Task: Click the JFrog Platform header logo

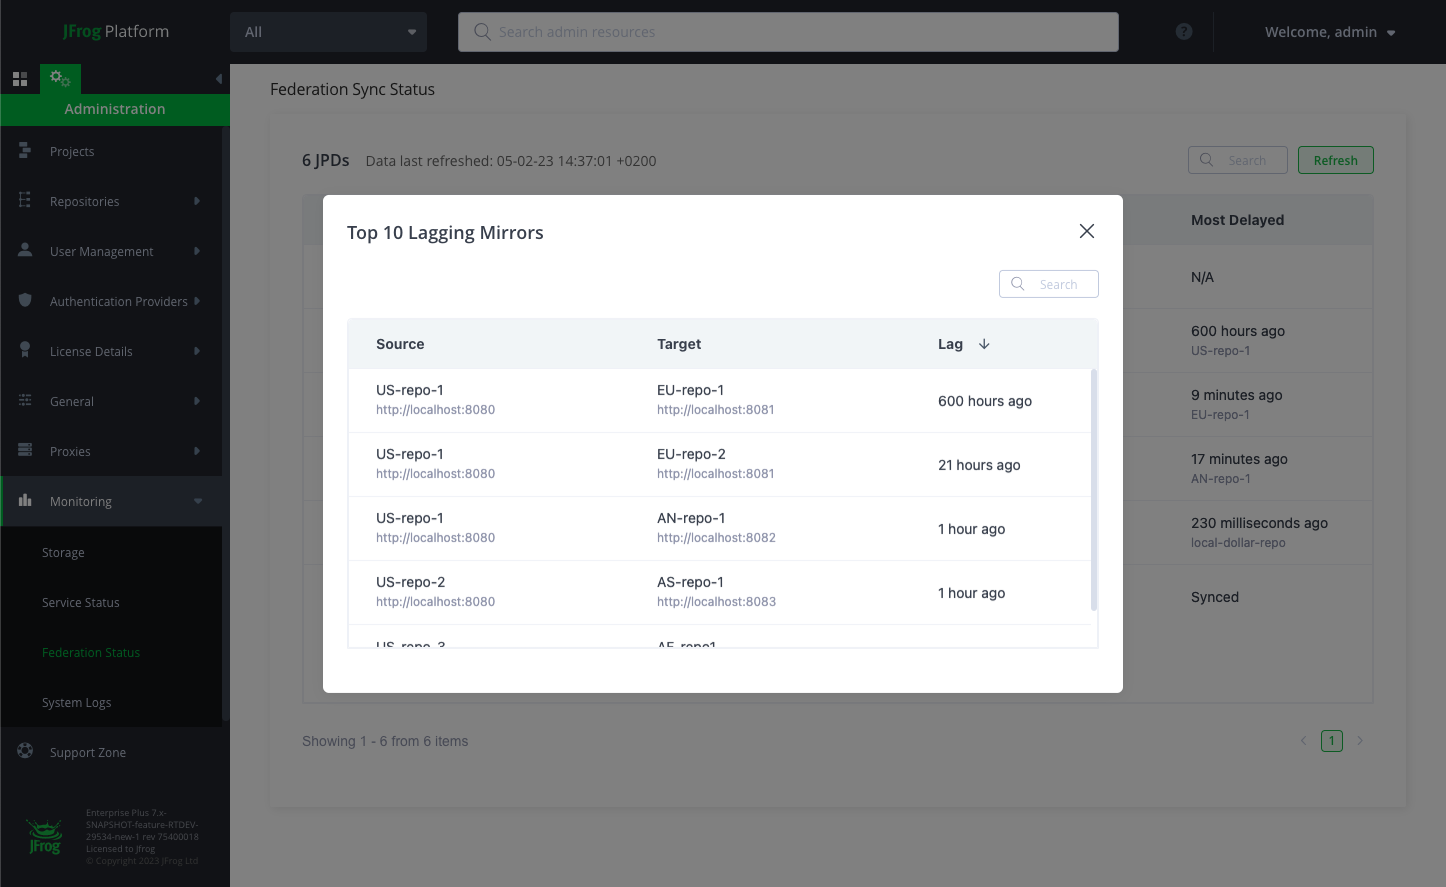Action: coord(116,32)
